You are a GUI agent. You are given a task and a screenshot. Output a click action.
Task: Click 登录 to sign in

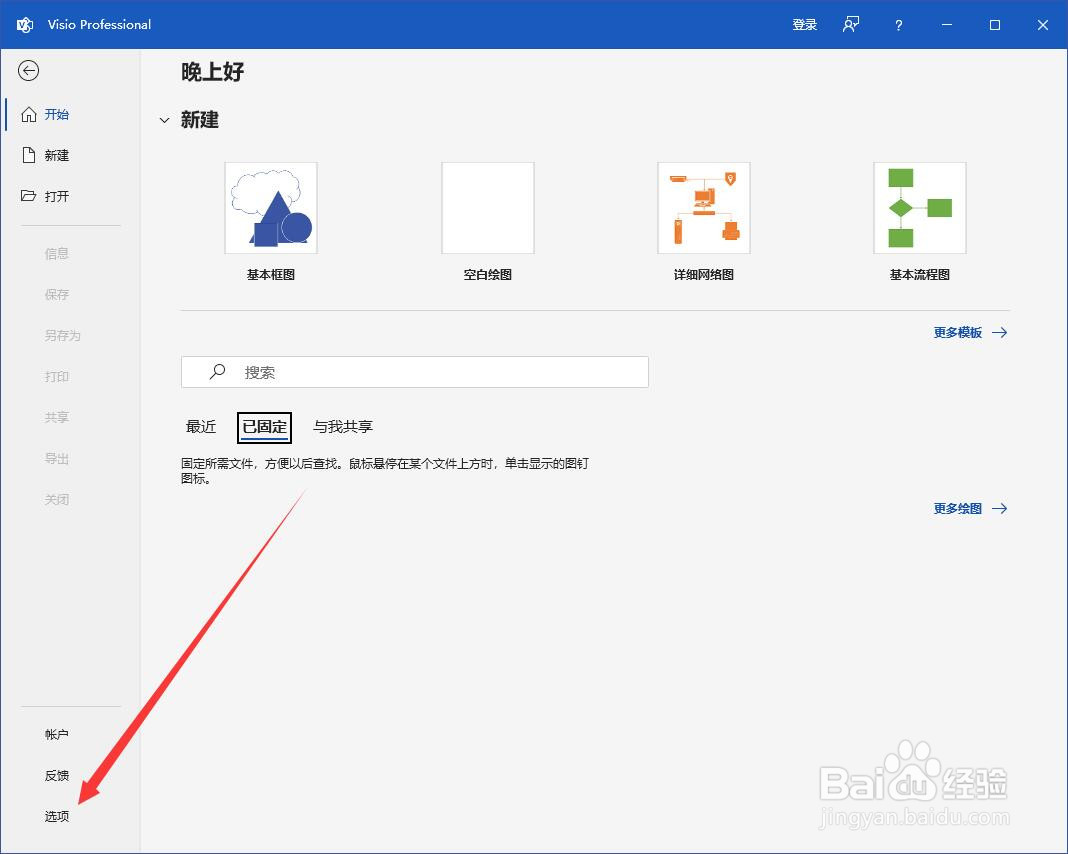[x=804, y=25]
